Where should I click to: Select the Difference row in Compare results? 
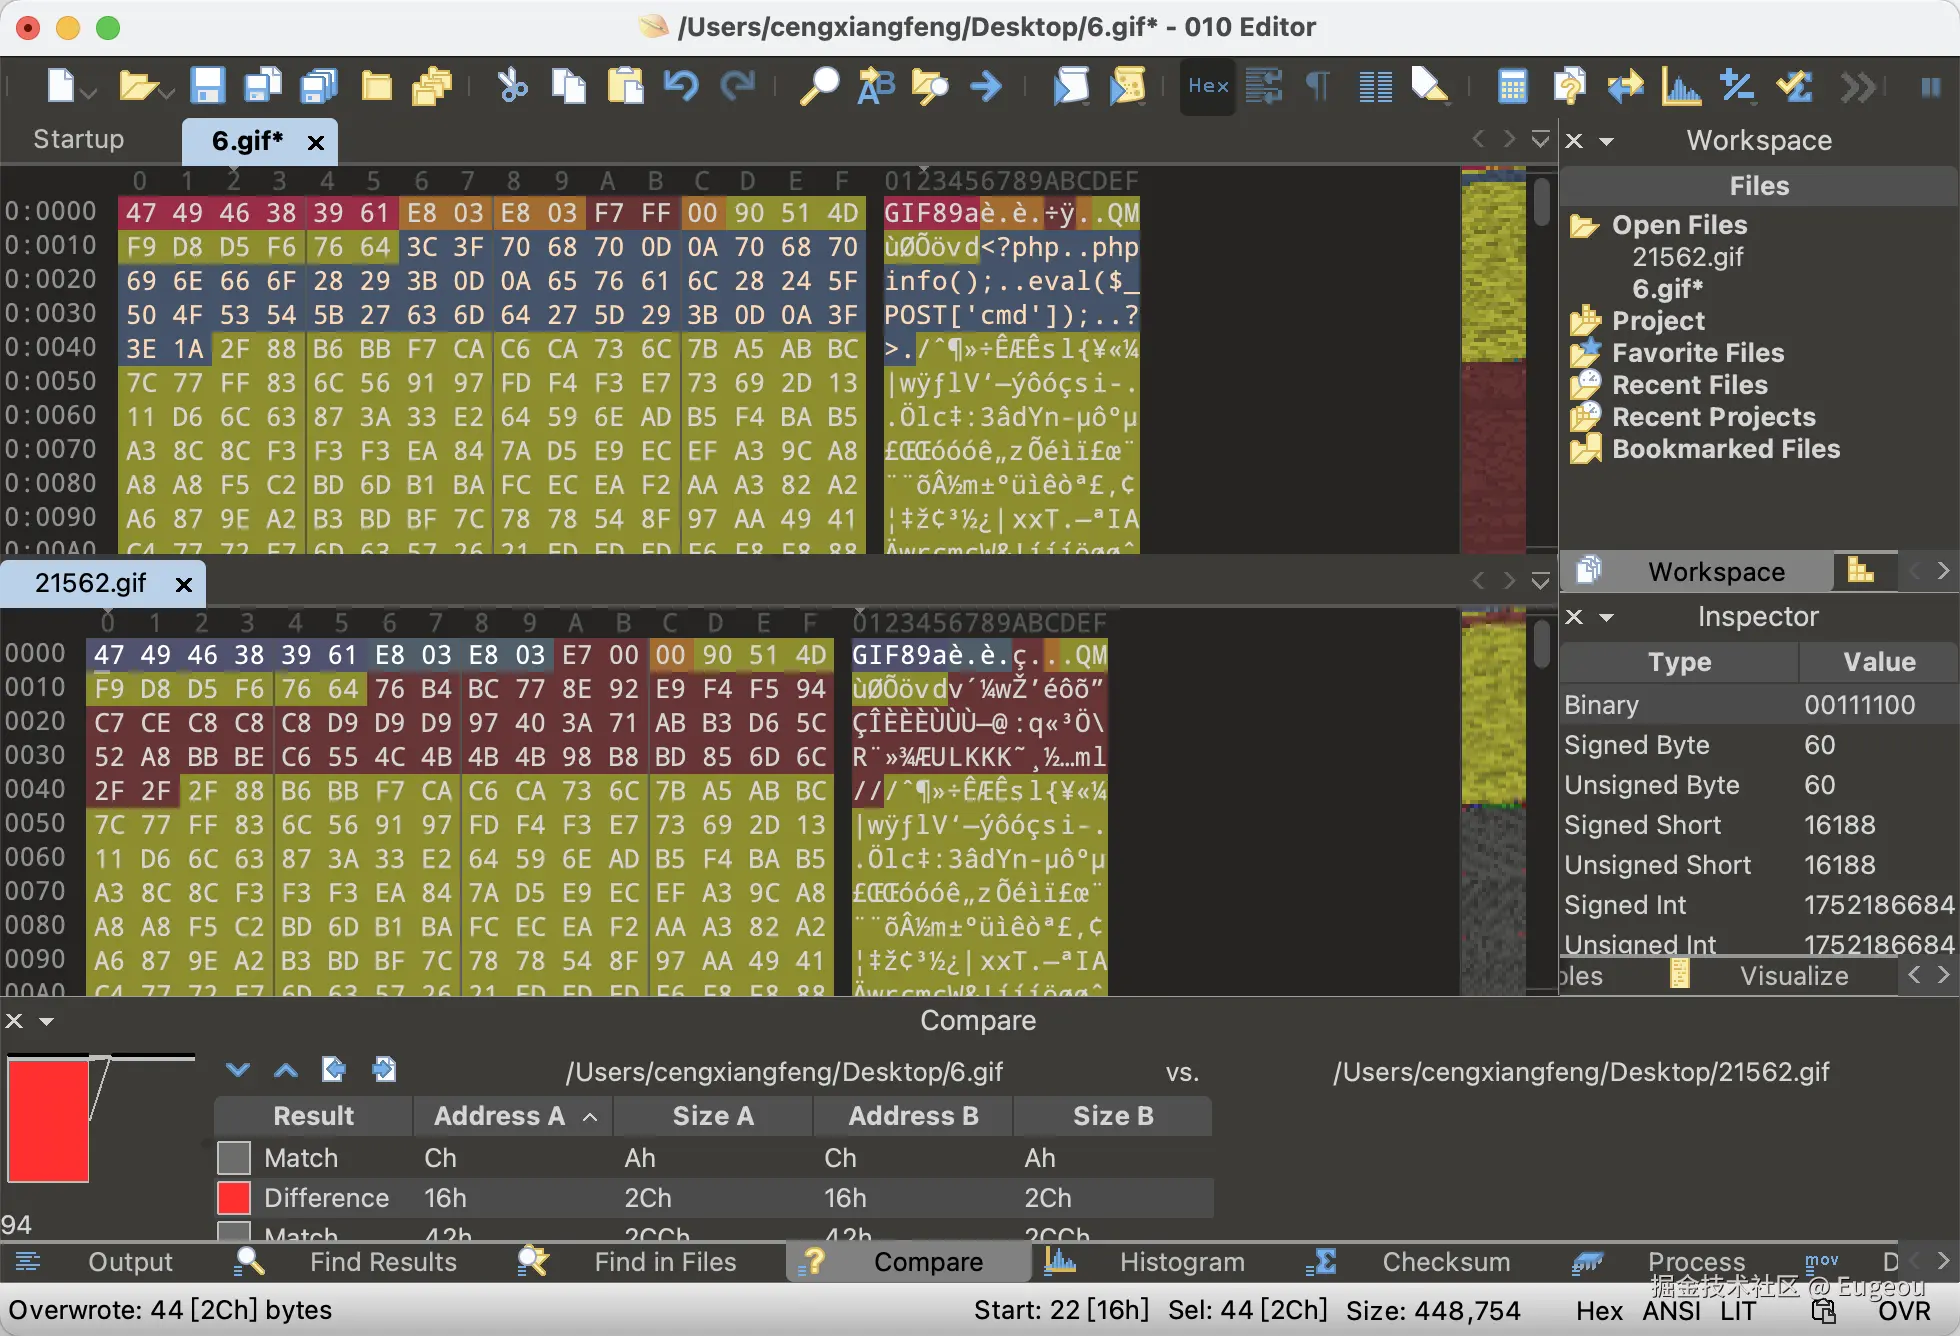pos(326,1198)
